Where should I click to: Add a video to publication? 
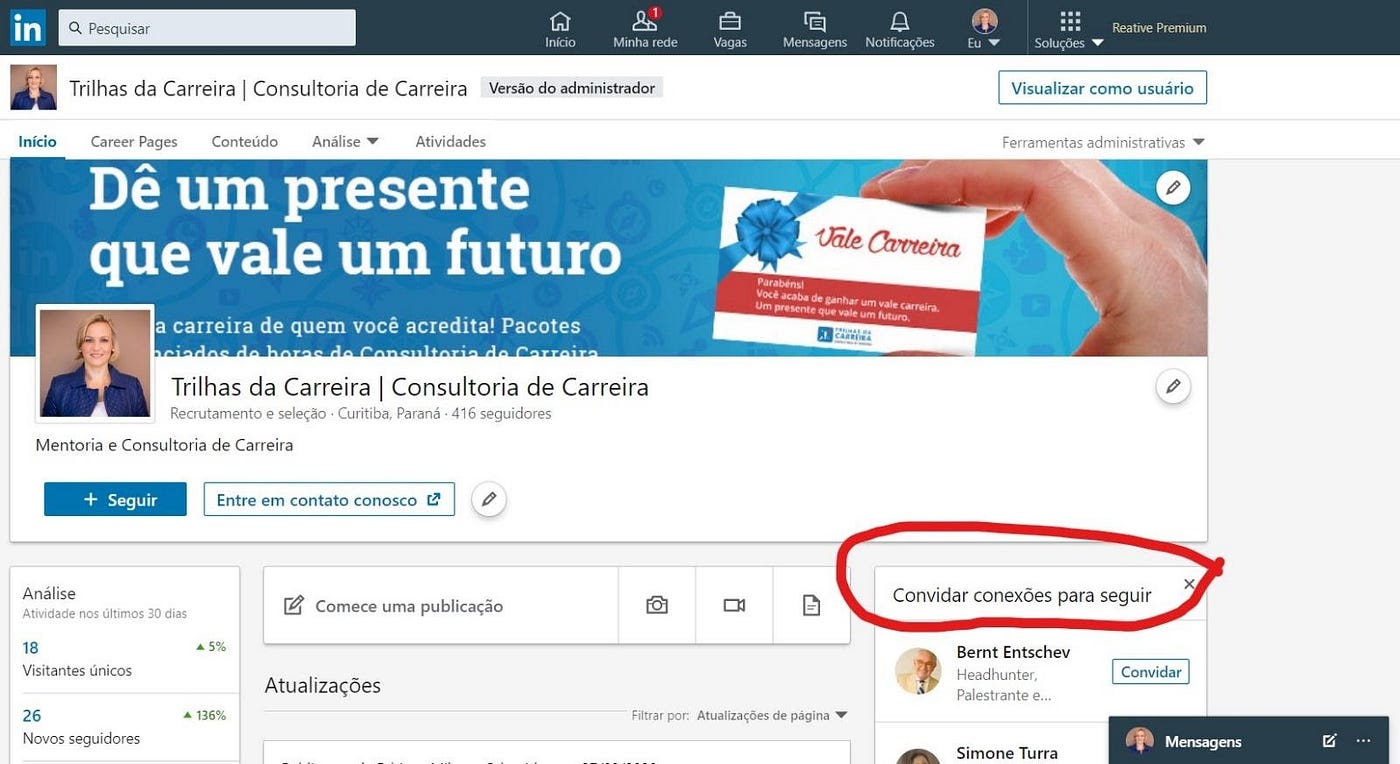pos(734,605)
